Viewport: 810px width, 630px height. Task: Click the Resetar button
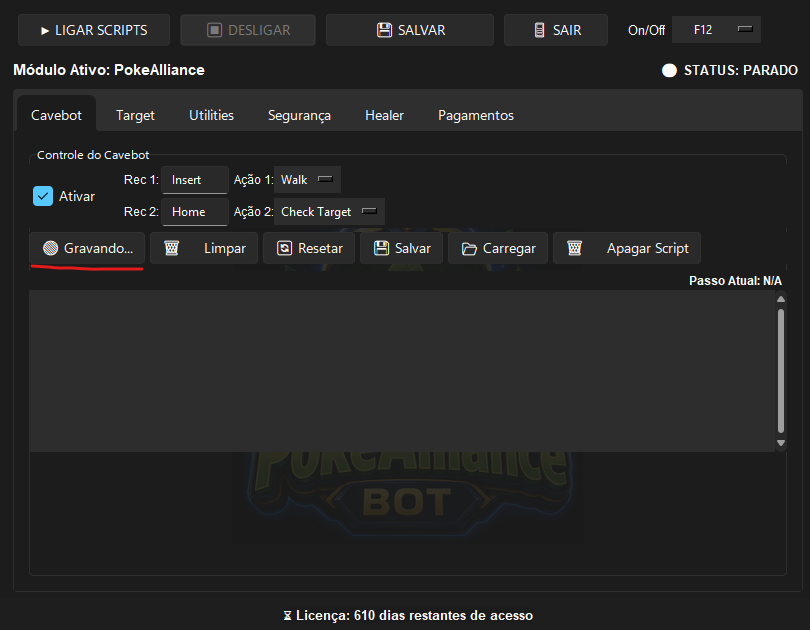click(x=309, y=248)
